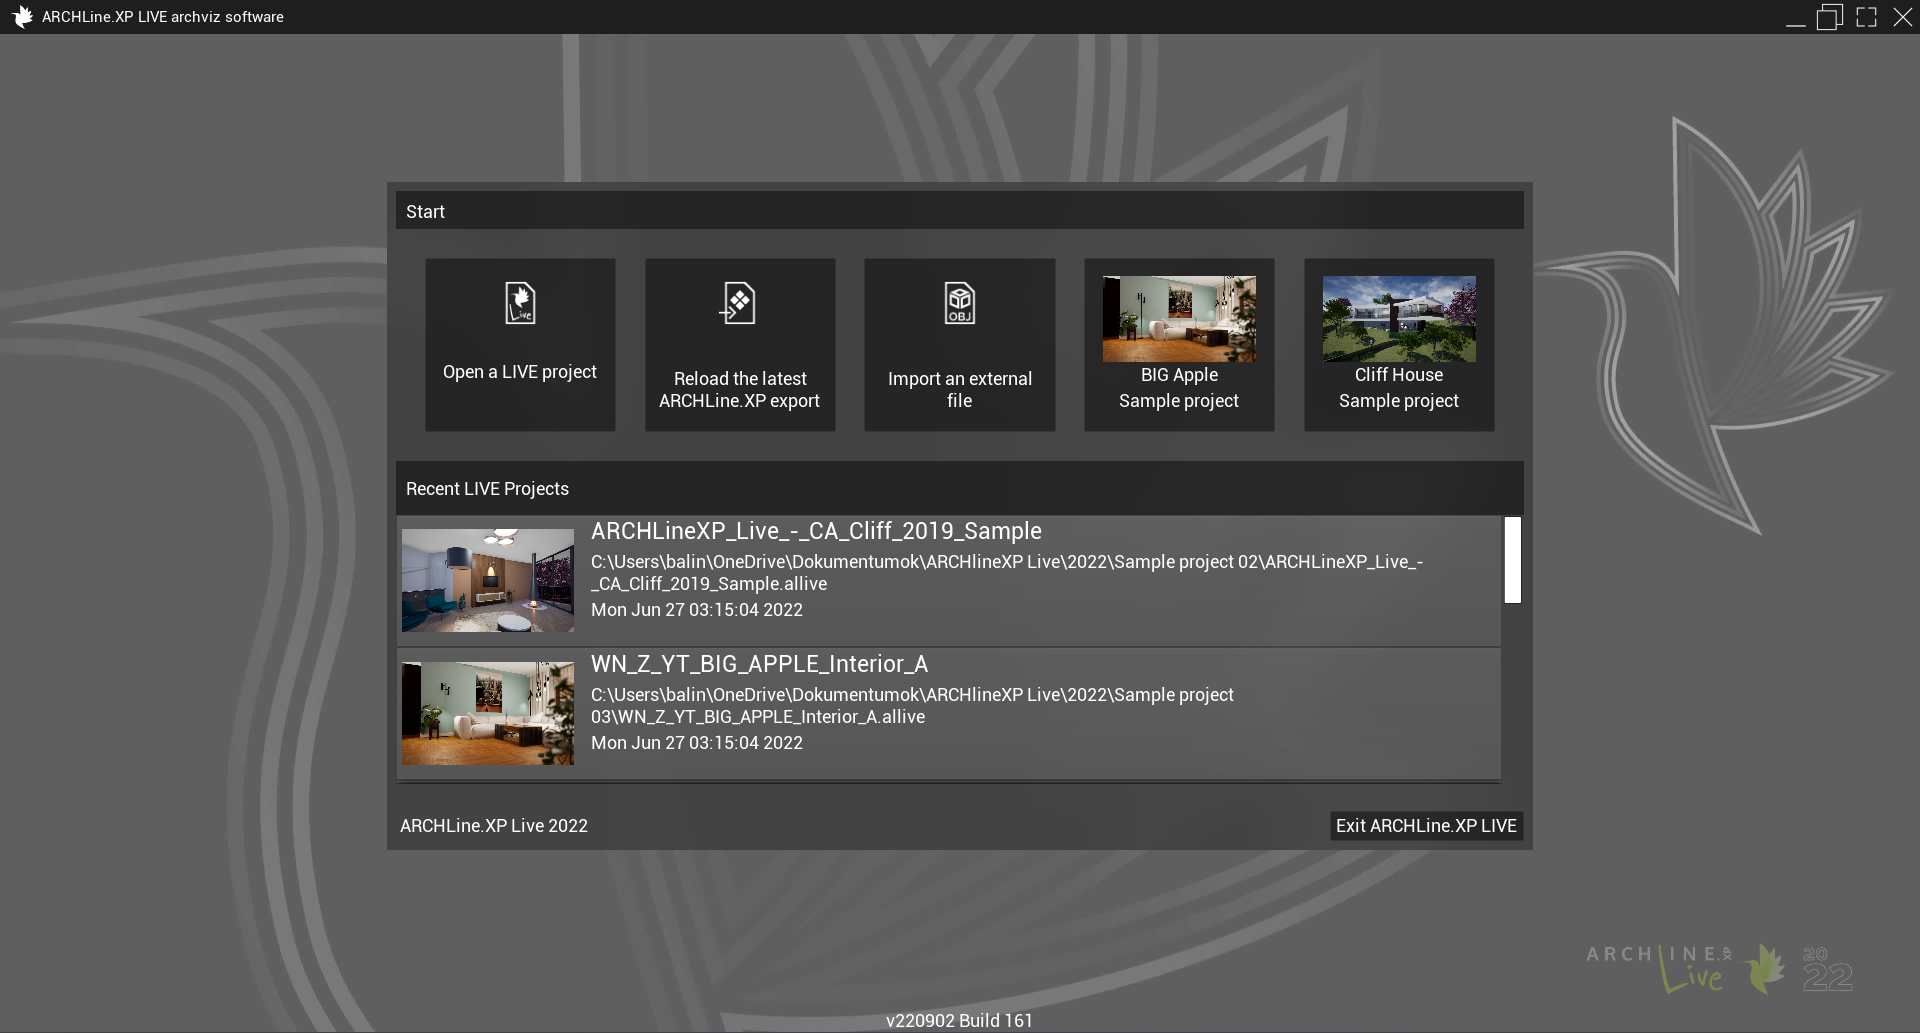Select Reload the latest ARCHLine.XP export text
The width and height of the screenshot is (1920, 1033).
click(739, 390)
